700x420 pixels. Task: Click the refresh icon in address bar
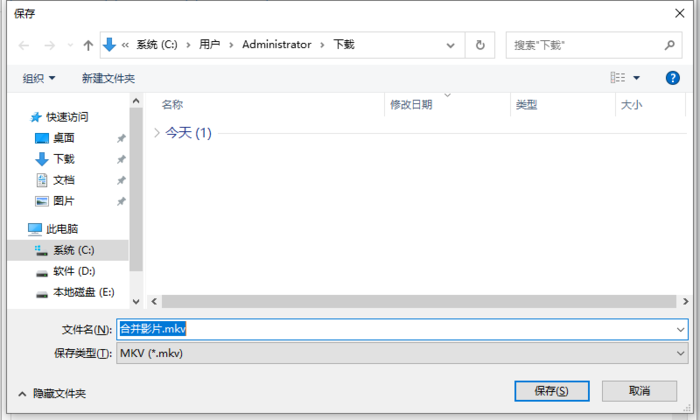point(481,45)
